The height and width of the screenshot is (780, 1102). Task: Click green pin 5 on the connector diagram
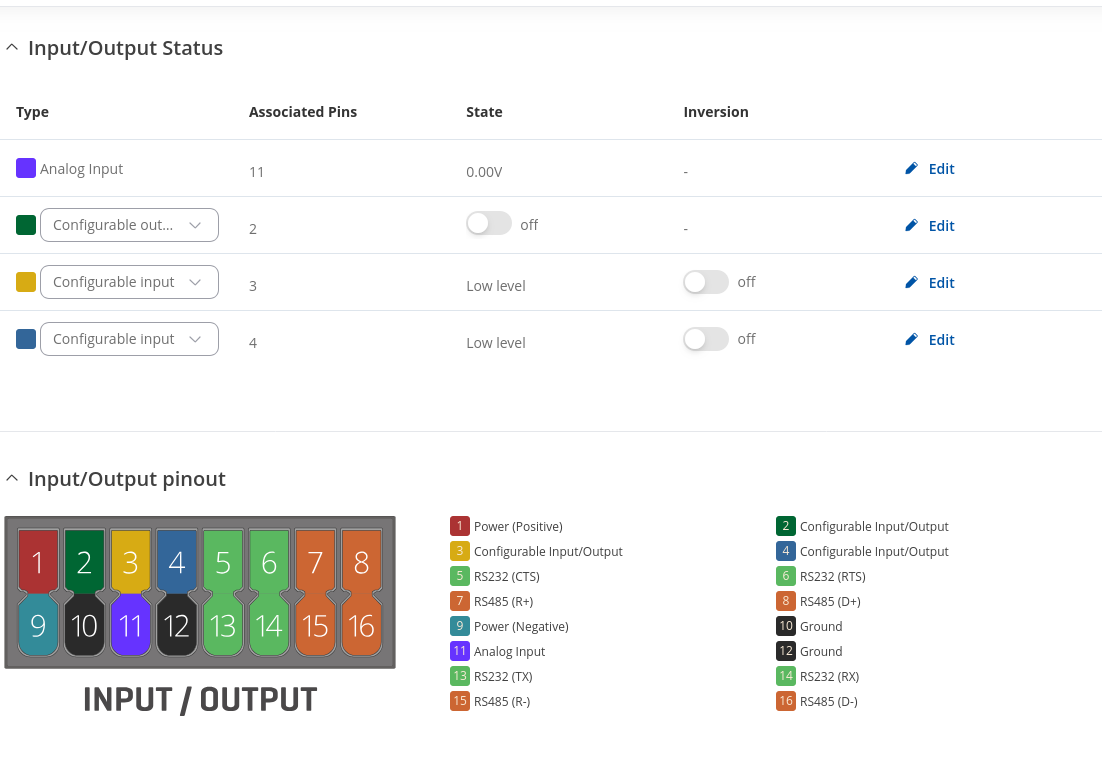[x=223, y=562]
